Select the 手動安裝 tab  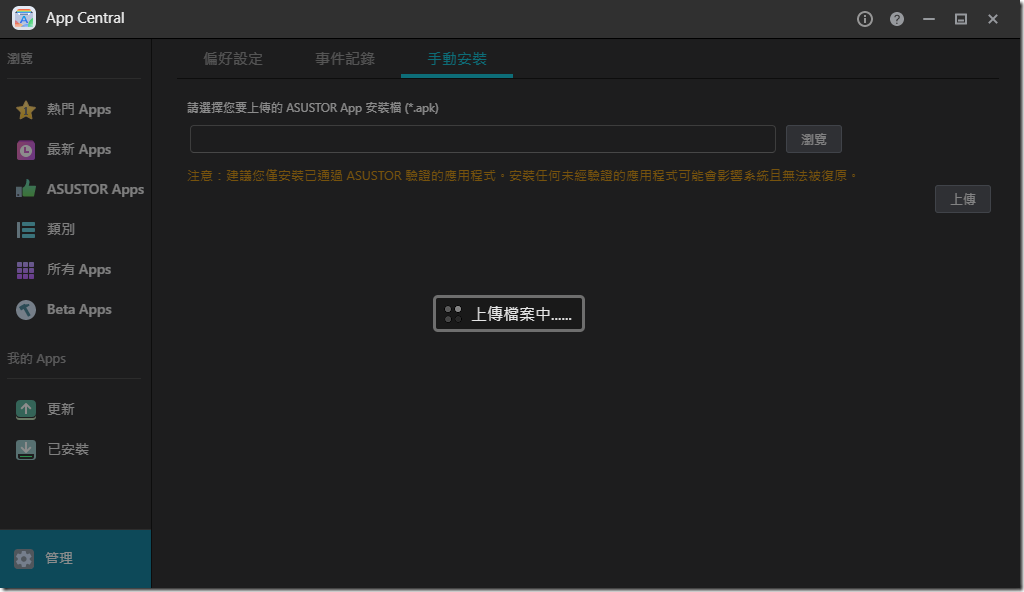point(457,59)
